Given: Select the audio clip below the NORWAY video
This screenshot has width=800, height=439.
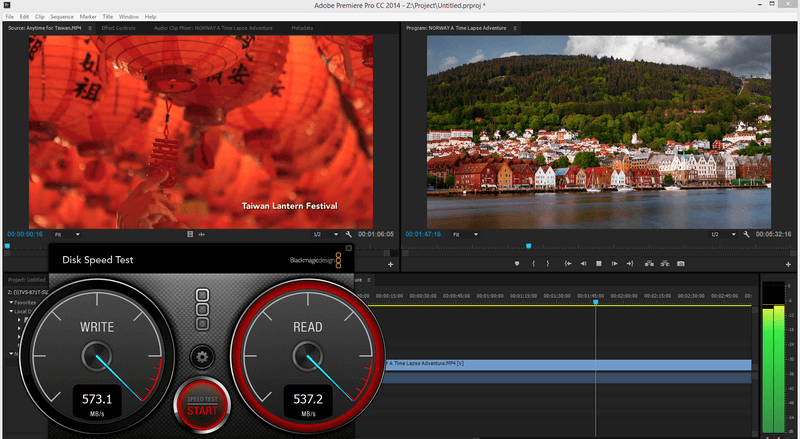Looking at the screenshot, I should tap(568, 378).
